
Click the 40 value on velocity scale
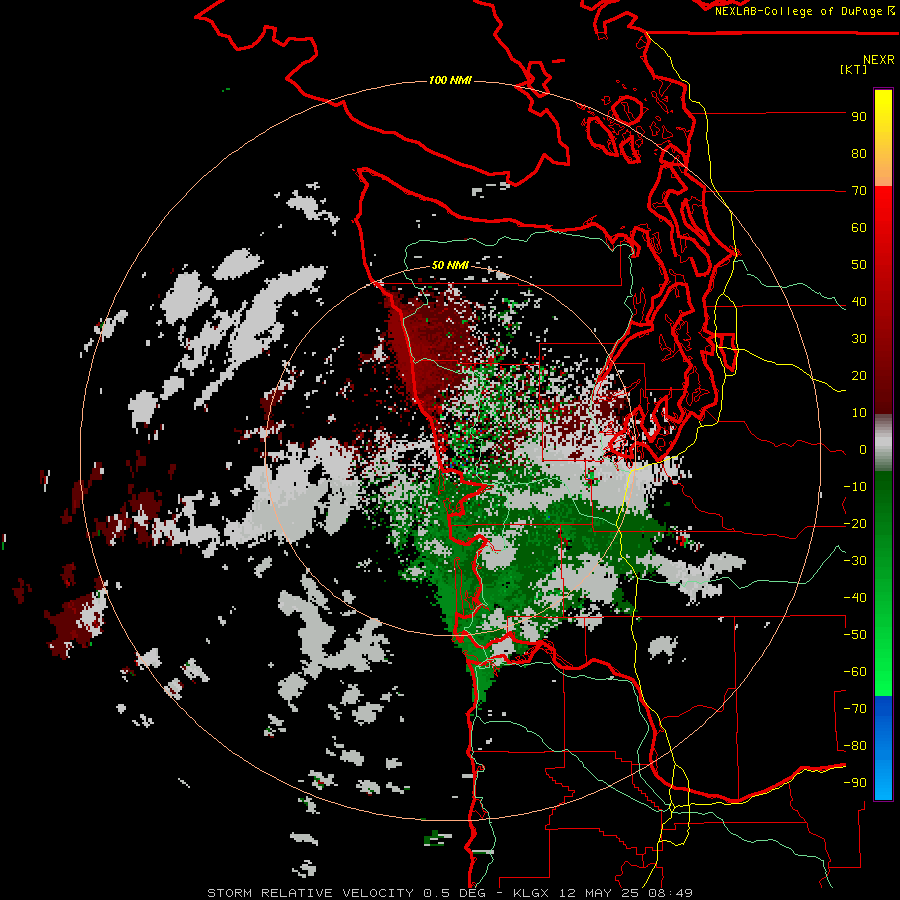pos(859,302)
